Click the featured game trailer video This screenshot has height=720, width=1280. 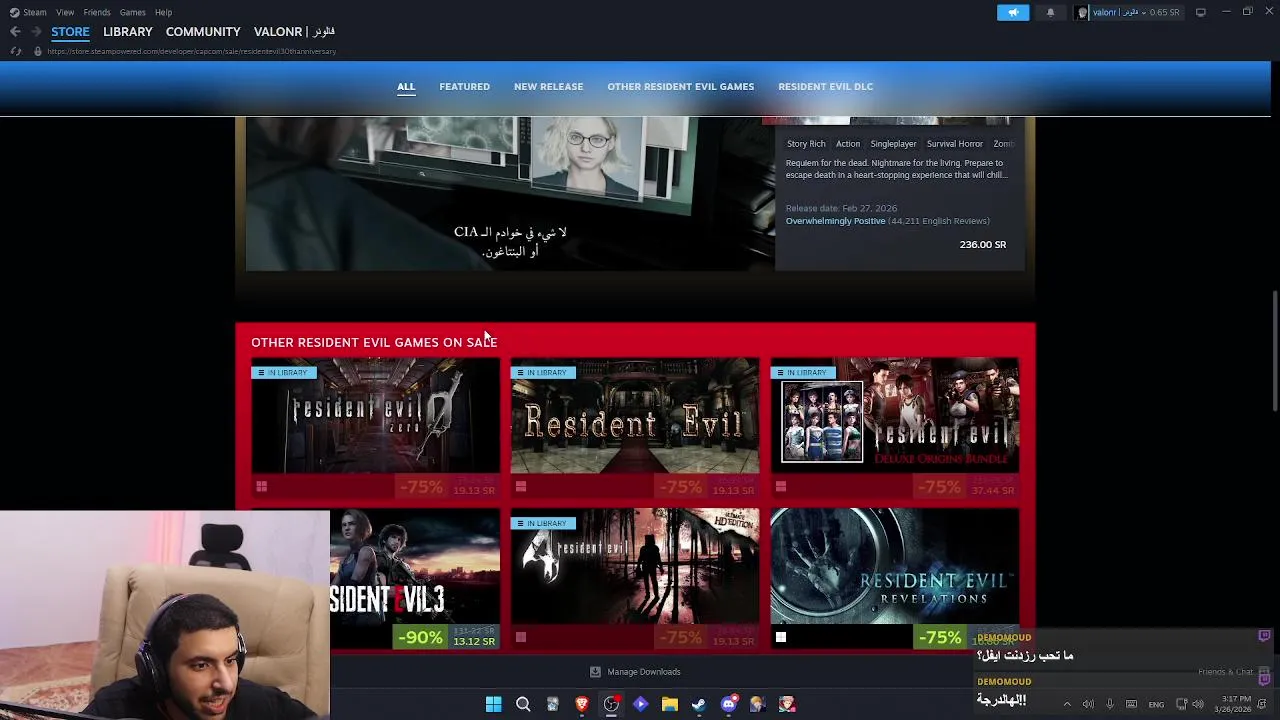[x=510, y=193]
